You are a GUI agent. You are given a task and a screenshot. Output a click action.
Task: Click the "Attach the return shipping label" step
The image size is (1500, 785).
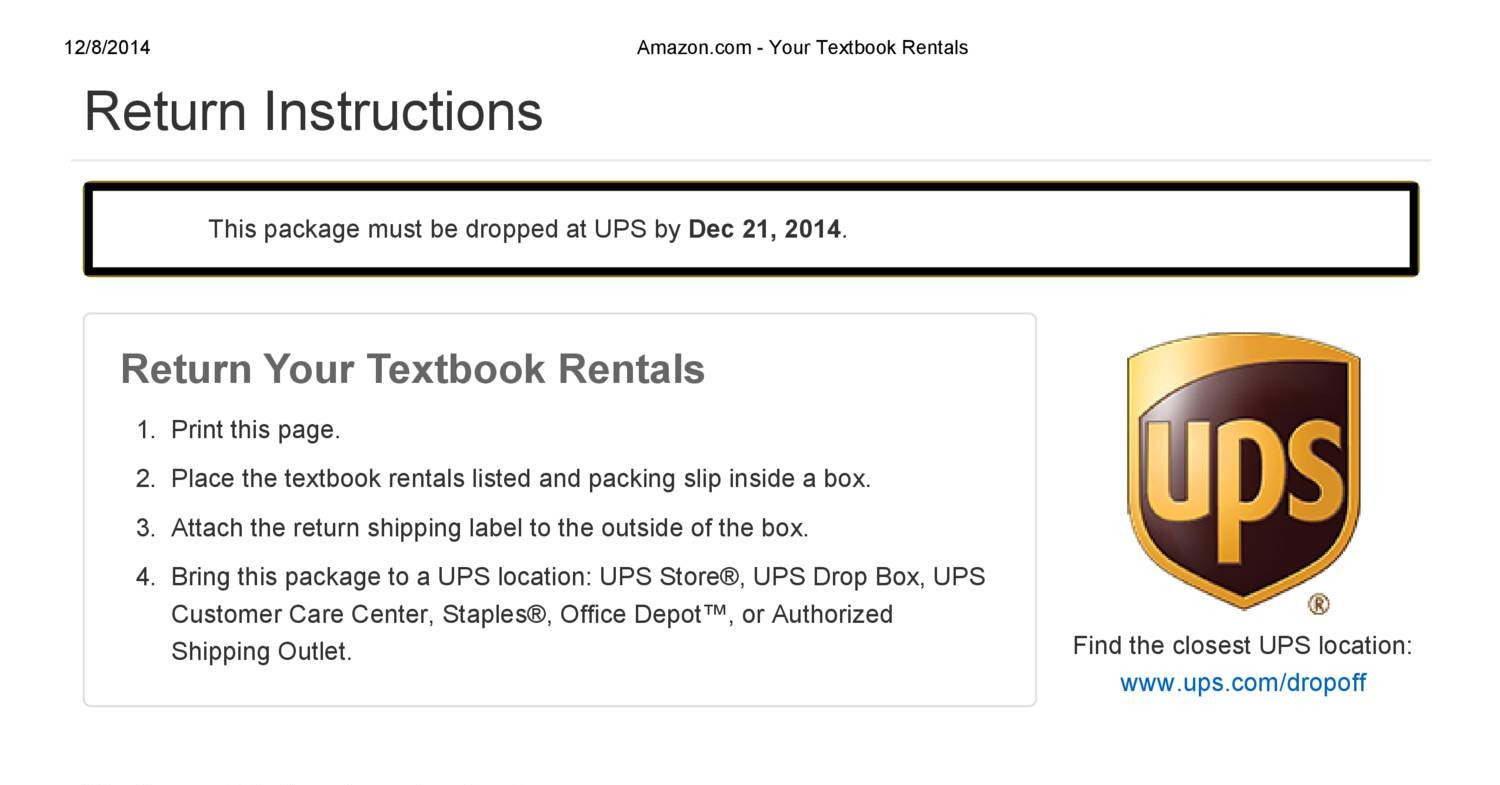click(489, 528)
